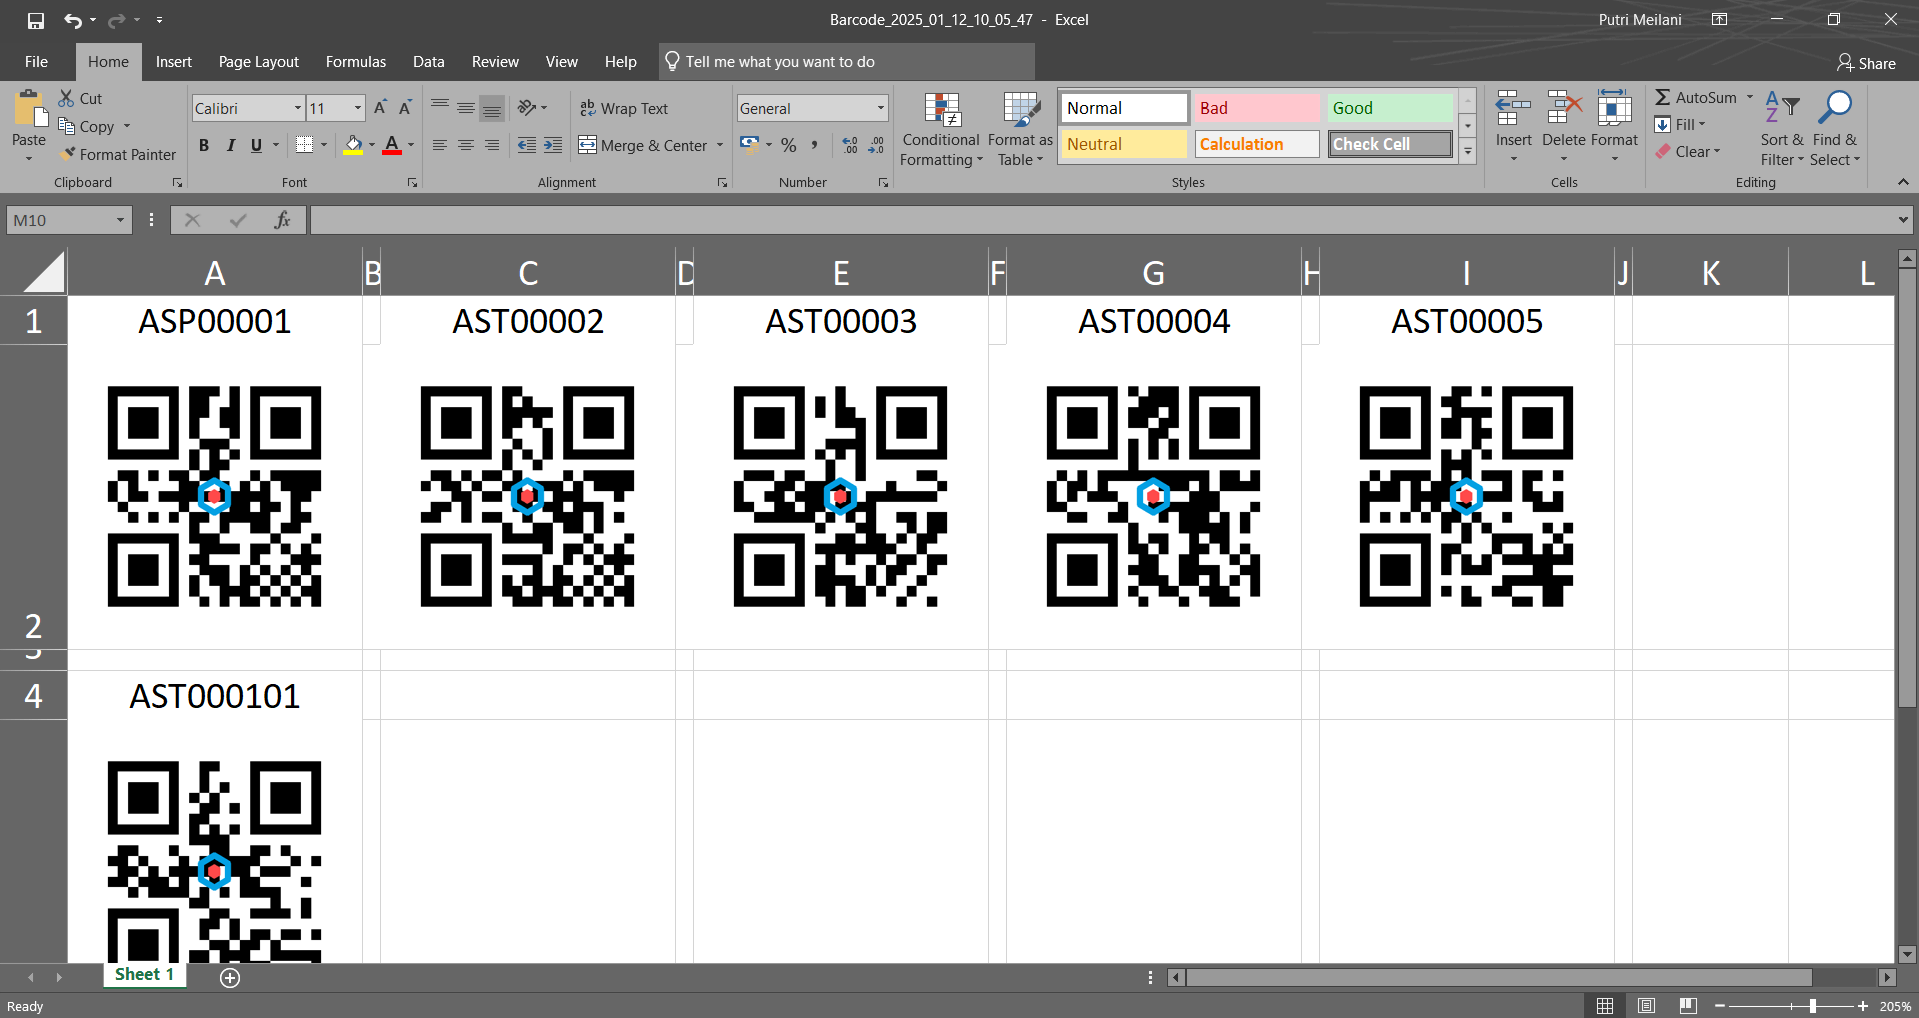Viewport: 1919px width, 1018px height.
Task: Click the Borders grid icon
Action: tap(305, 145)
